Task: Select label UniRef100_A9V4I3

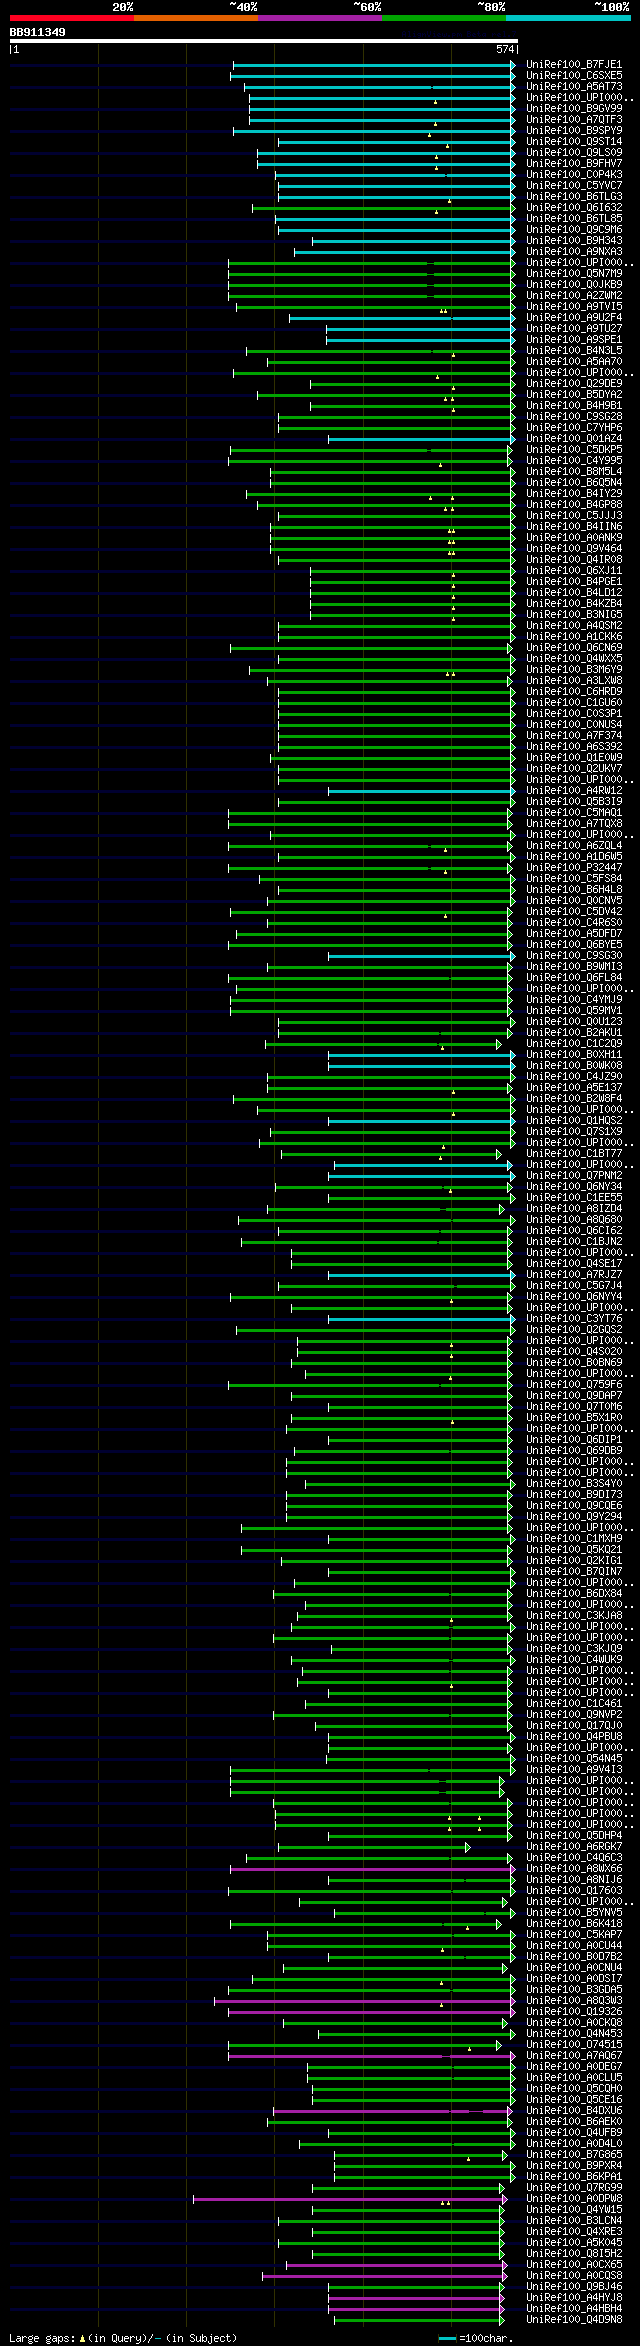Action: [x=574, y=1769]
